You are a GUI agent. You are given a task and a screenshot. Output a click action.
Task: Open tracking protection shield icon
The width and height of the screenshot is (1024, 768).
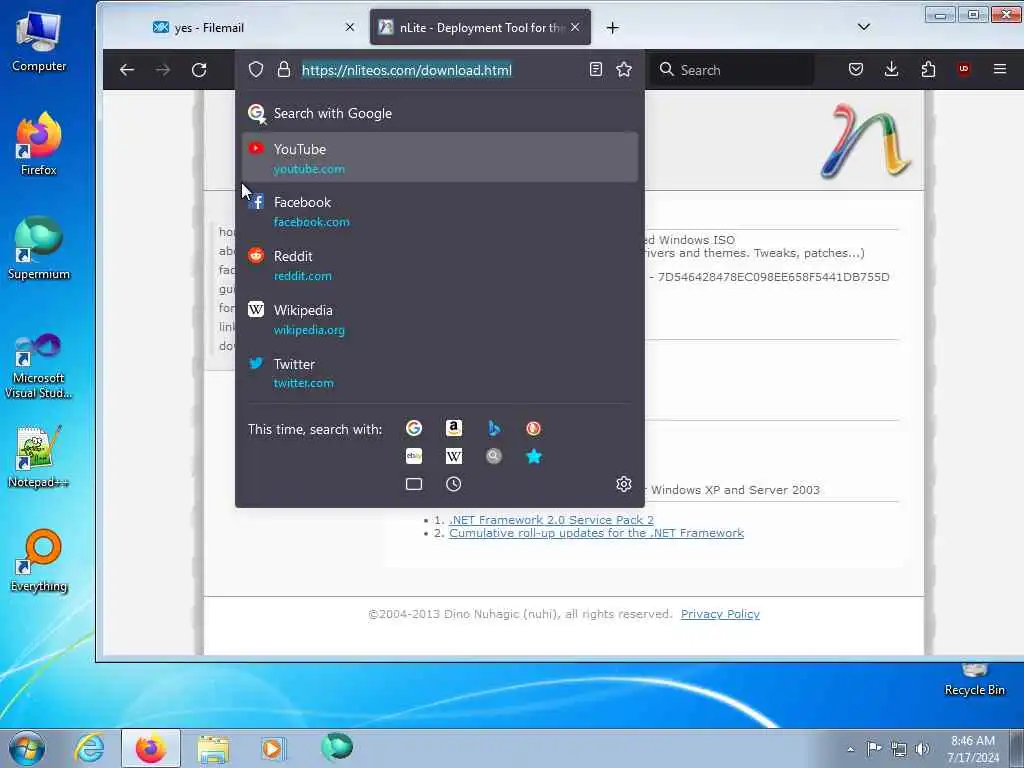pyautogui.click(x=256, y=70)
